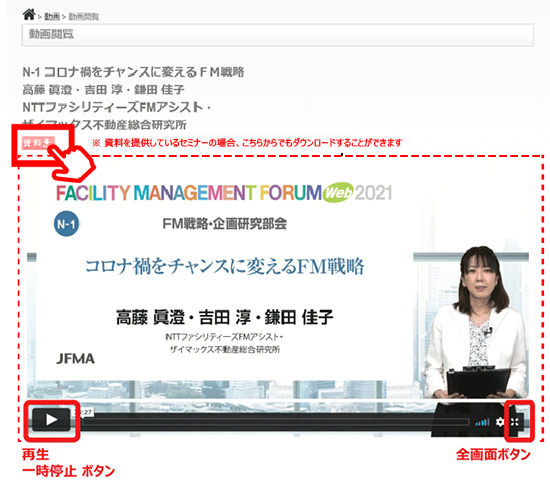
Task: Click the home icon in the breadcrumb
Action: [29, 14]
